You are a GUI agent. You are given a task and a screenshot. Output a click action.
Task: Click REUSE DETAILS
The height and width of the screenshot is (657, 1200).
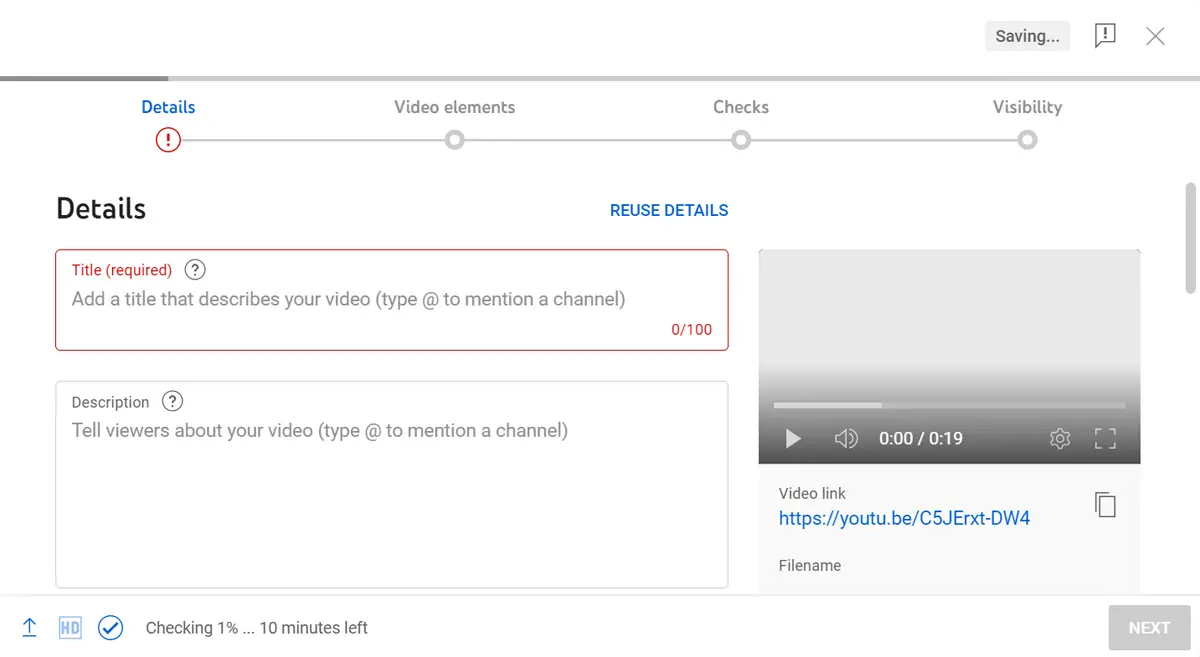(669, 210)
